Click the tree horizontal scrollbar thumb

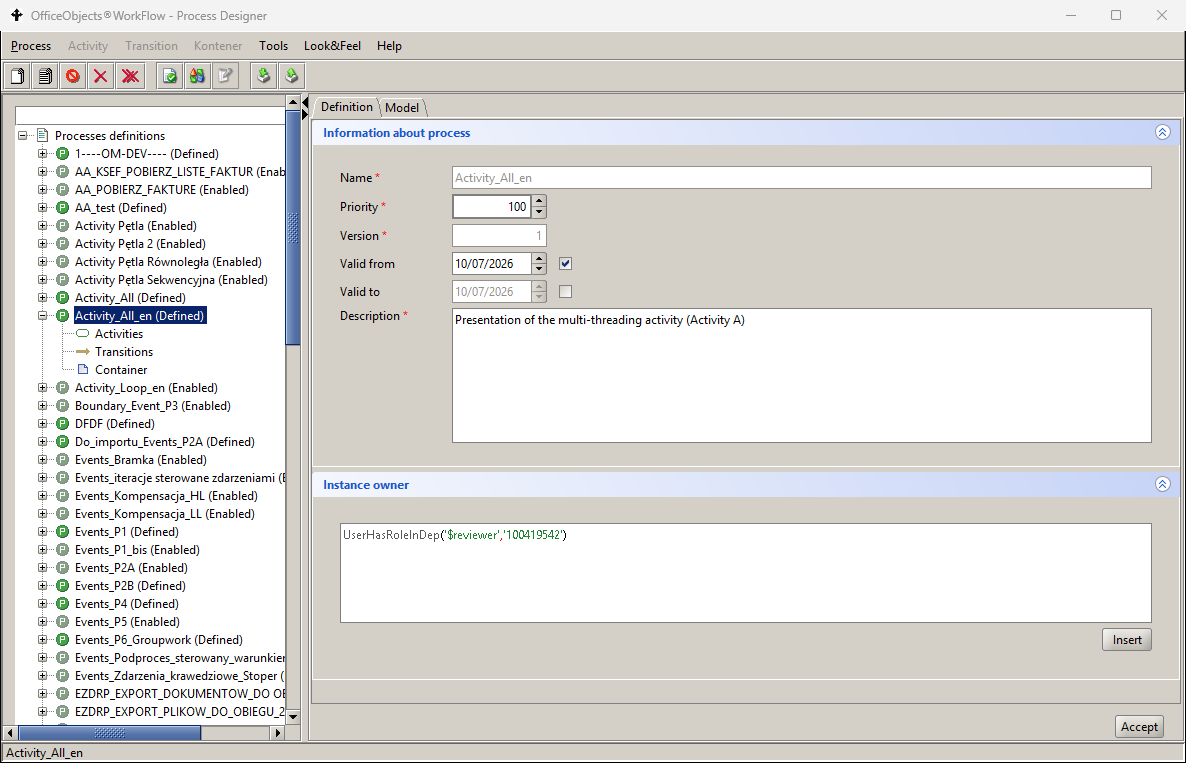(110, 733)
